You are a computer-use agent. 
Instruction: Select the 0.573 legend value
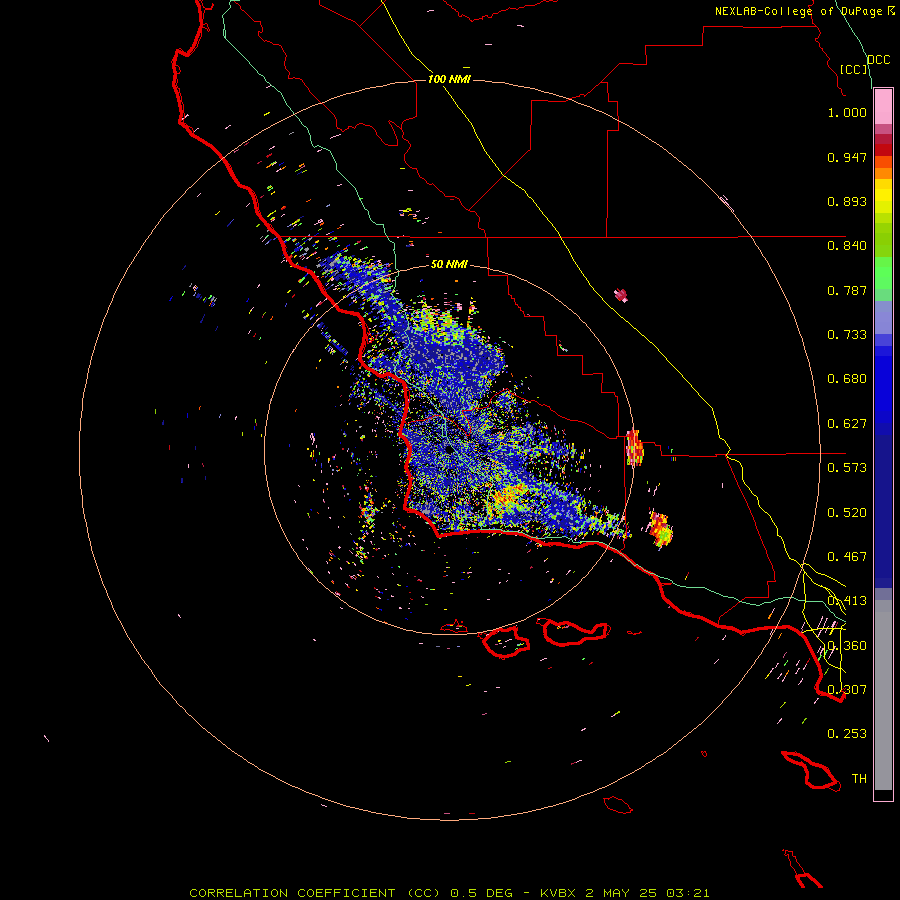click(x=847, y=468)
